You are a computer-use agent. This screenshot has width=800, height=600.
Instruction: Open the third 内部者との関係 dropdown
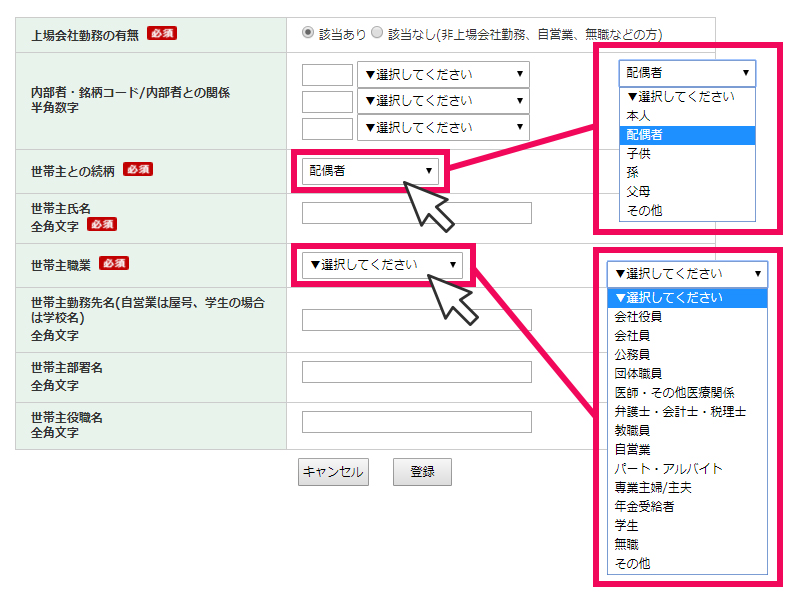click(443, 128)
